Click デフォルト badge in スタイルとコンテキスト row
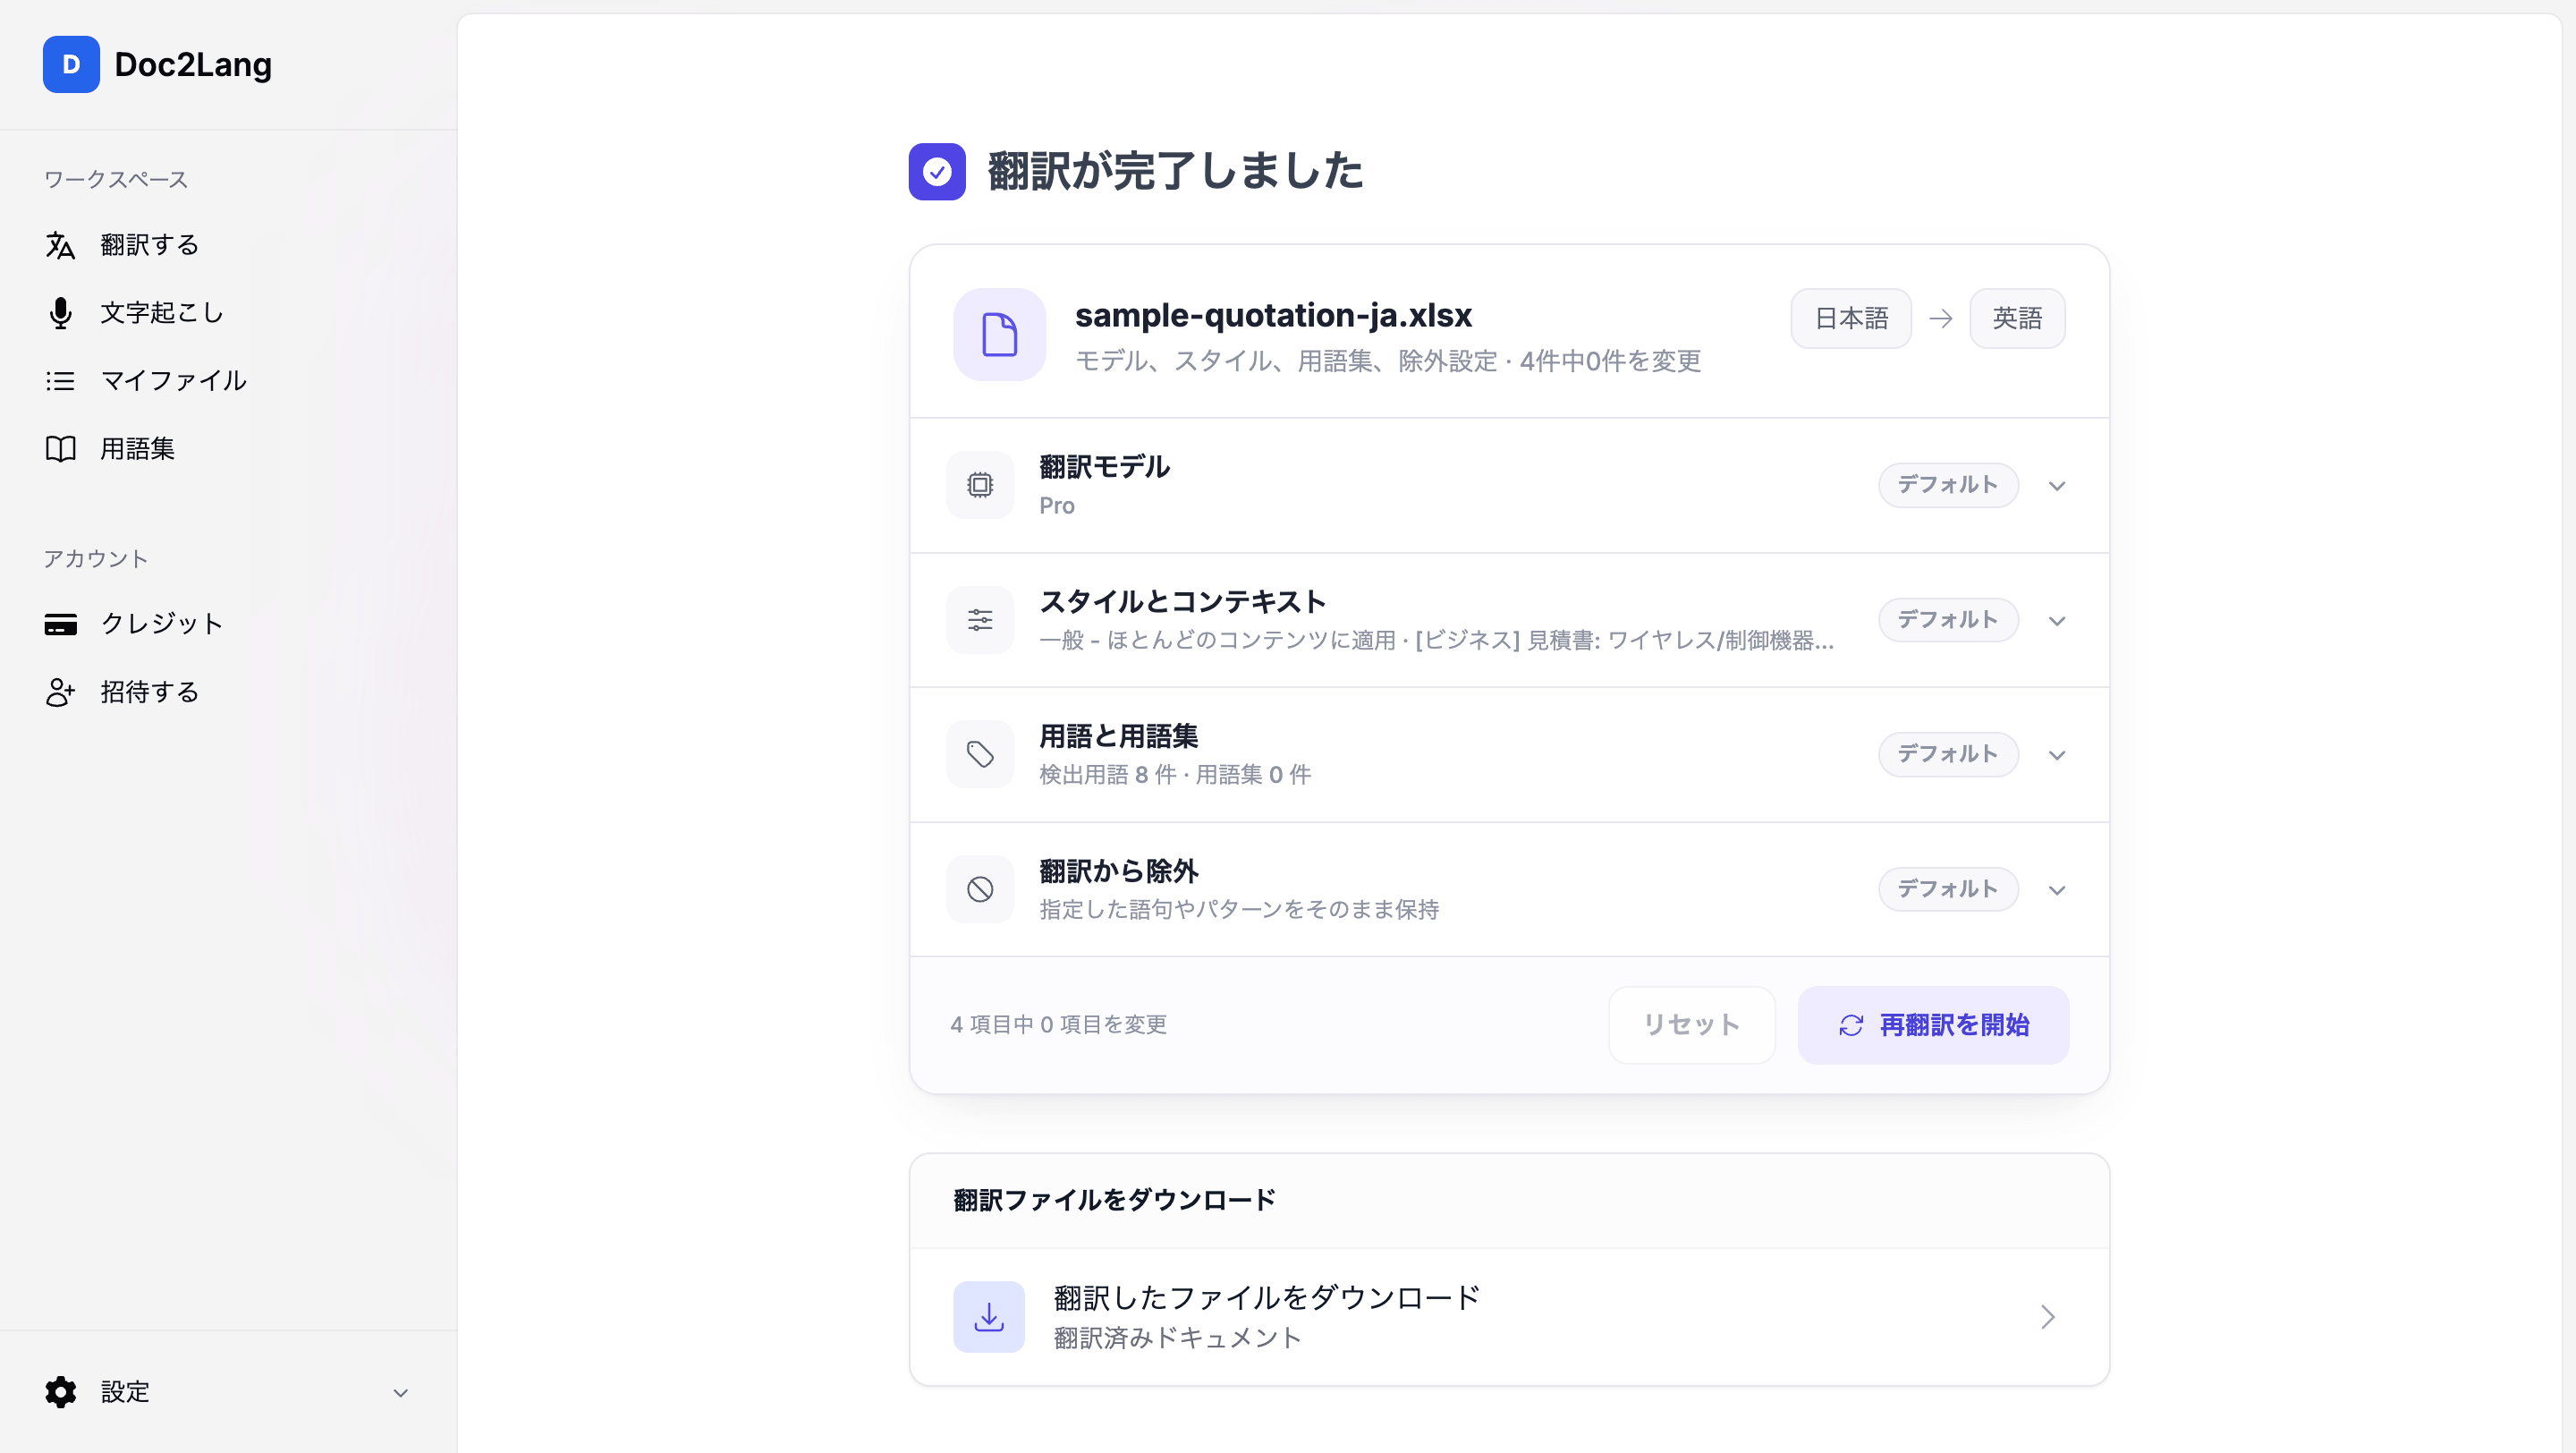The width and height of the screenshot is (2576, 1453). (1948, 620)
